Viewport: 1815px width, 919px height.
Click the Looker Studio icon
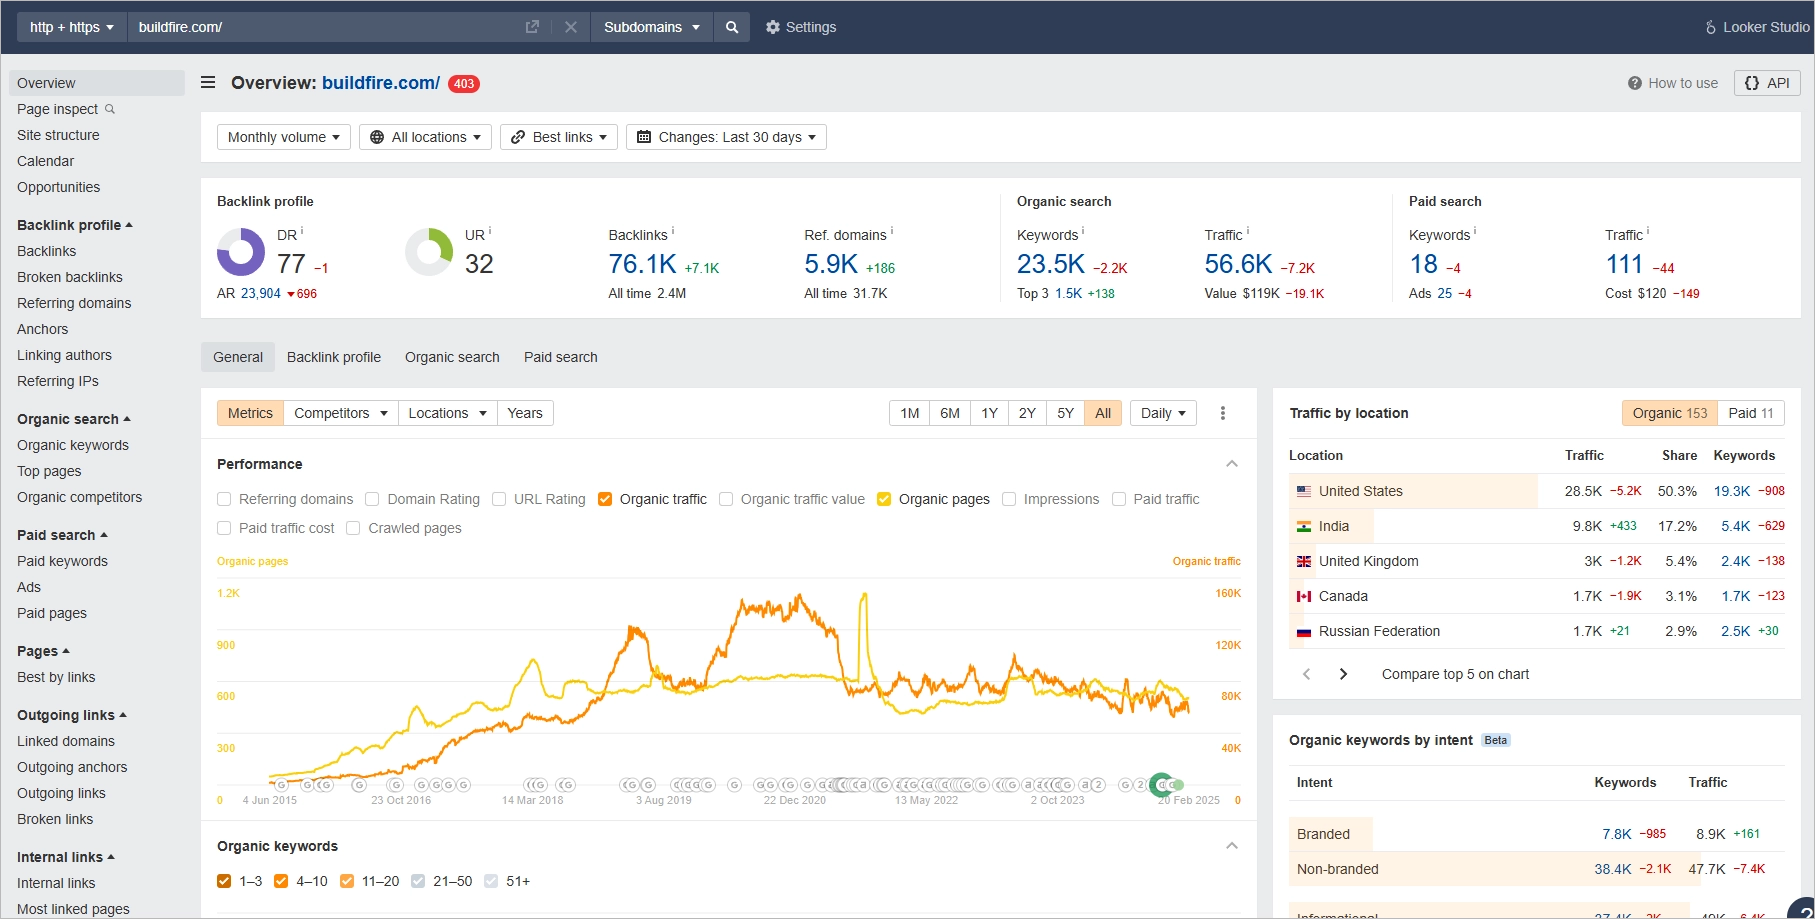(1710, 27)
